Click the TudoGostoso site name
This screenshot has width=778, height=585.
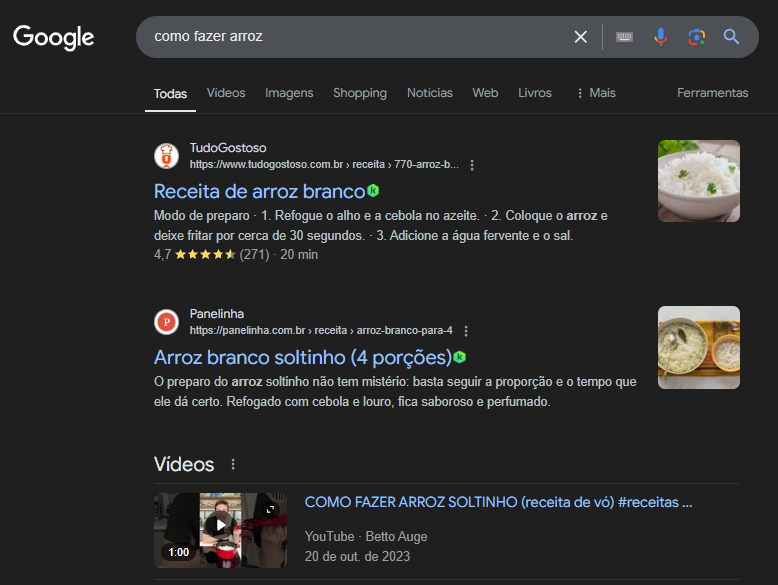point(228,148)
